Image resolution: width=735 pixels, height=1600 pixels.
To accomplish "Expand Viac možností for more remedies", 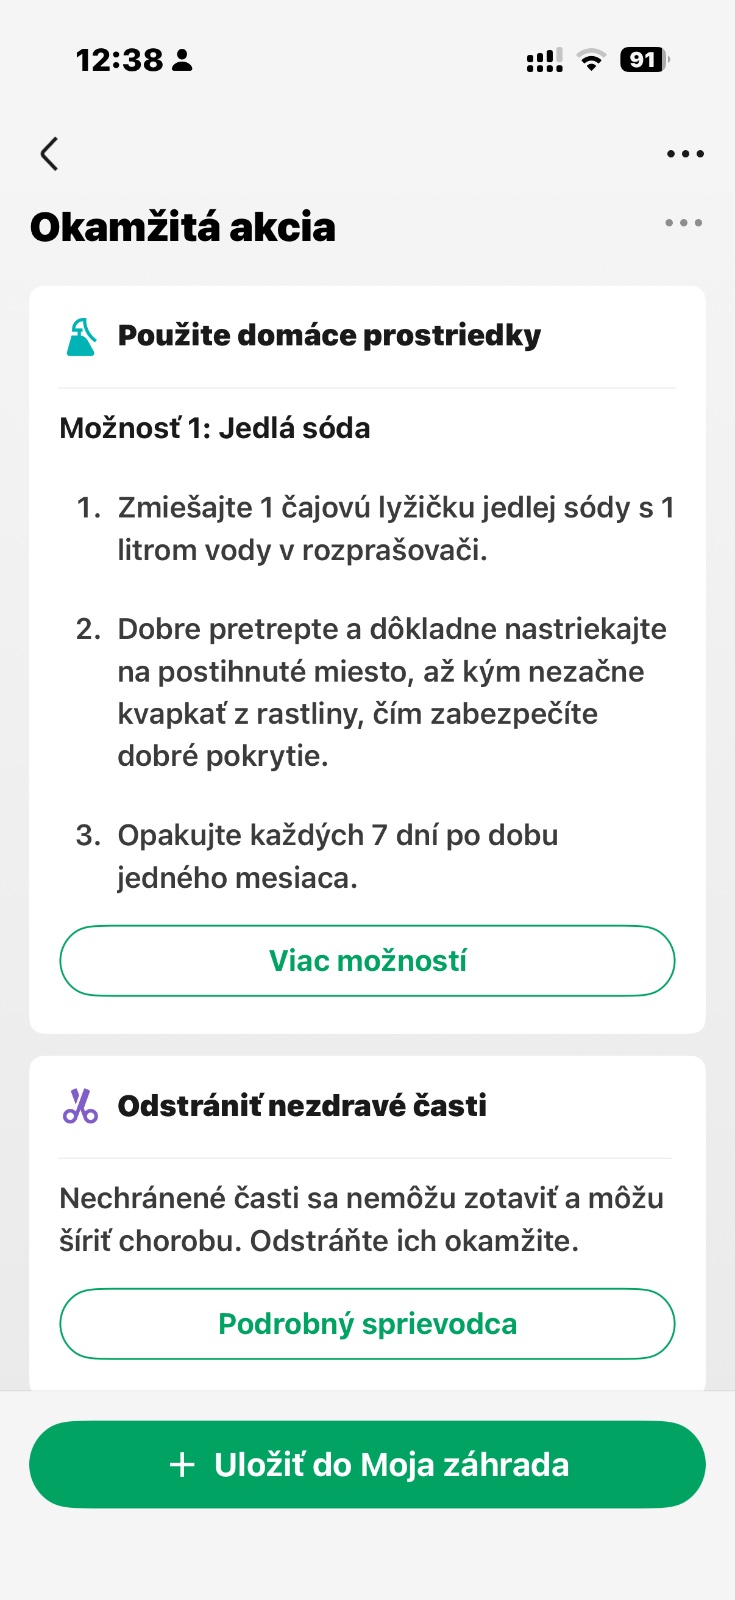I will (x=367, y=961).
